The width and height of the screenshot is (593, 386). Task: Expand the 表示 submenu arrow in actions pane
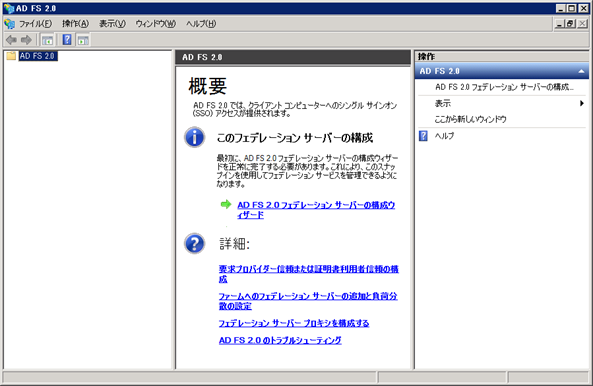point(582,103)
